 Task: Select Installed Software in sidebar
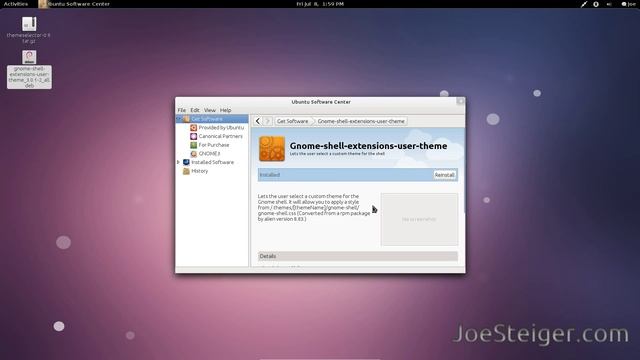213,162
